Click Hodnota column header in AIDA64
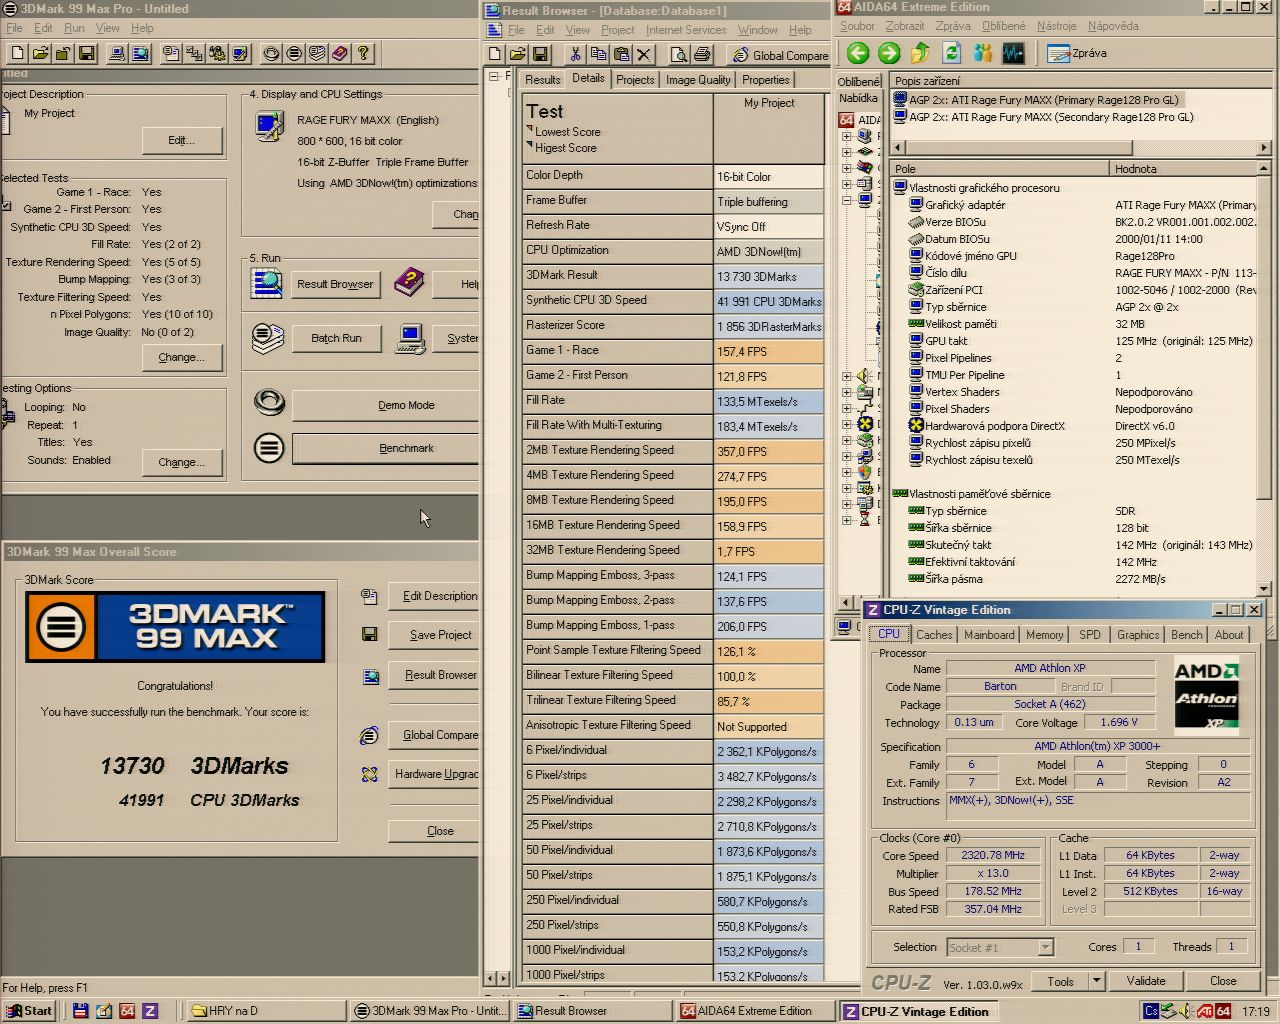The height and width of the screenshot is (1024, 1280). coord(1182,169)
